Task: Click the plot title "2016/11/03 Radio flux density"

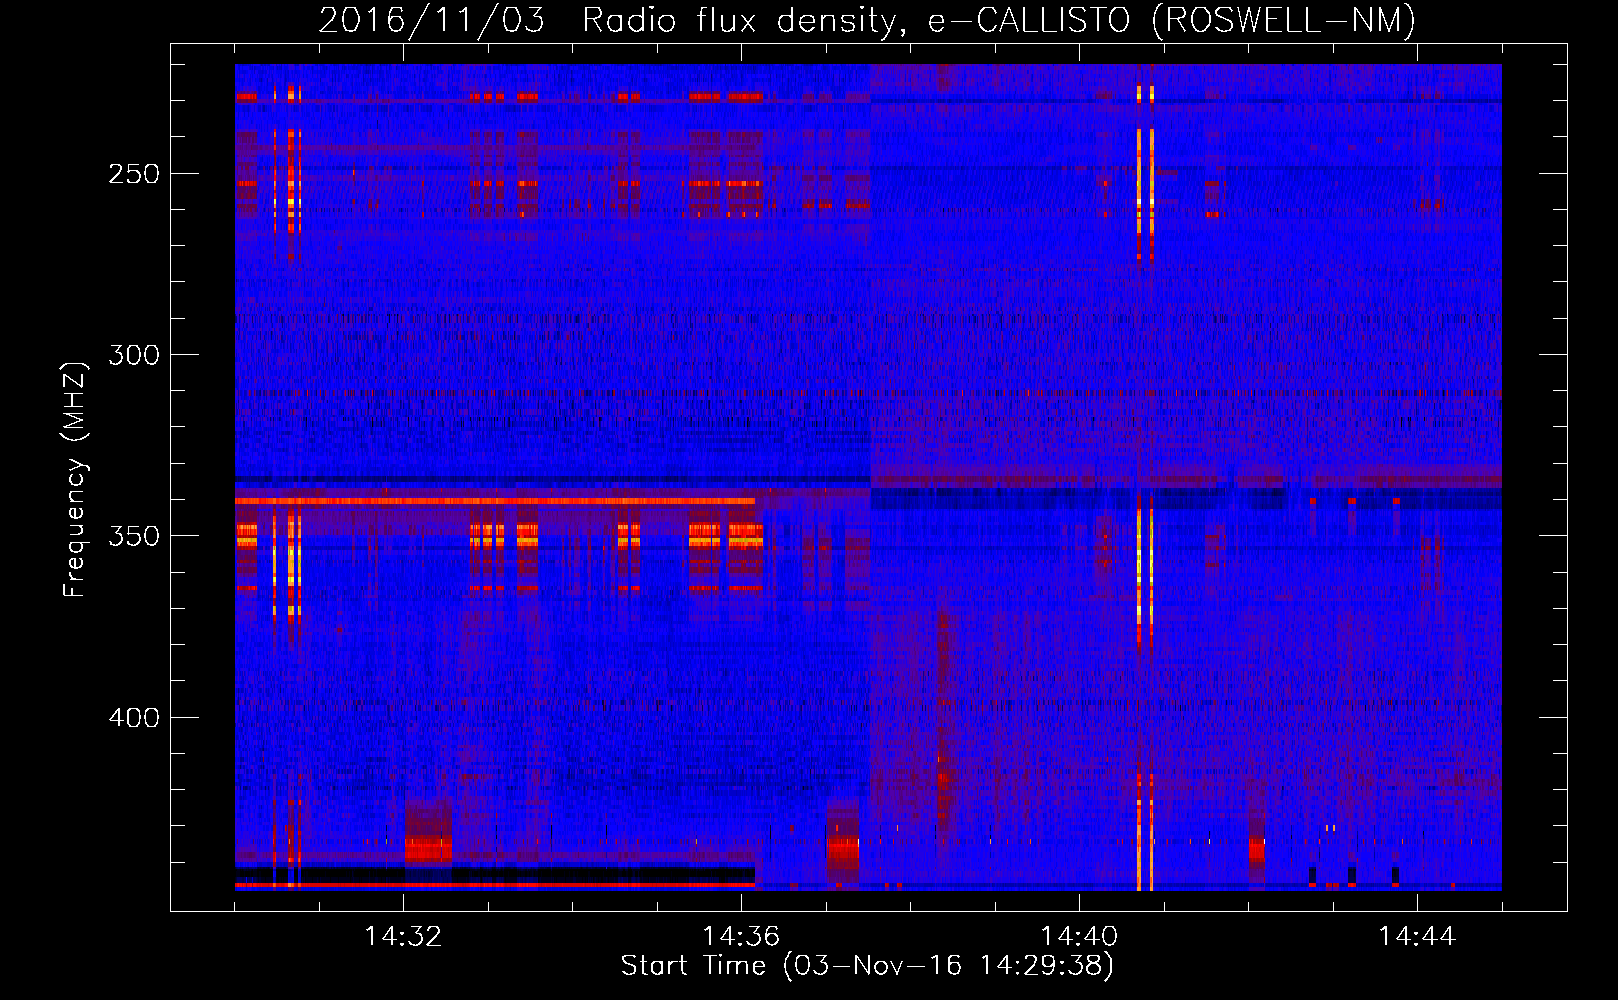Action: click(x=614, y=21)
